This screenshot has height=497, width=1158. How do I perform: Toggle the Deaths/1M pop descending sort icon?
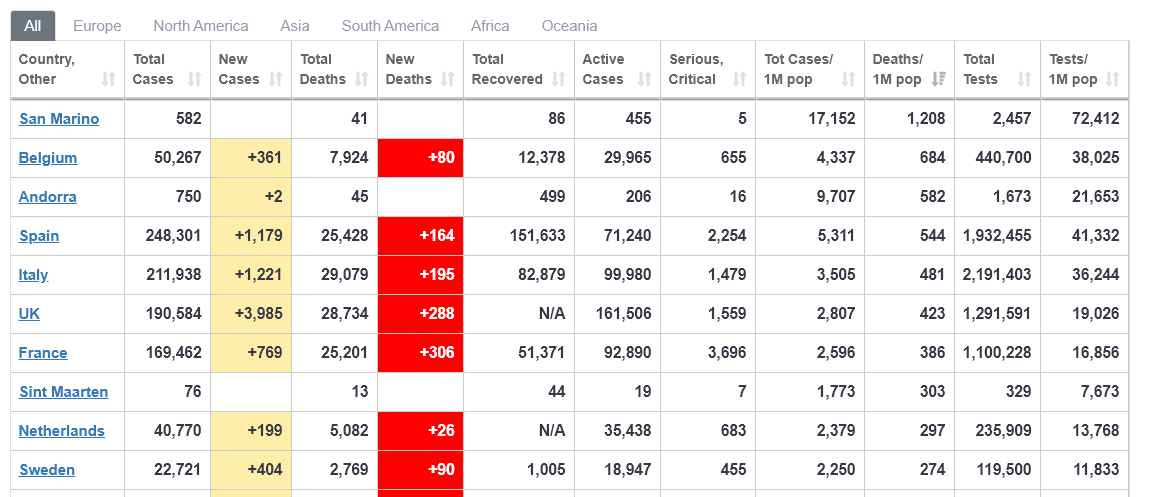[x=939, y=79]
